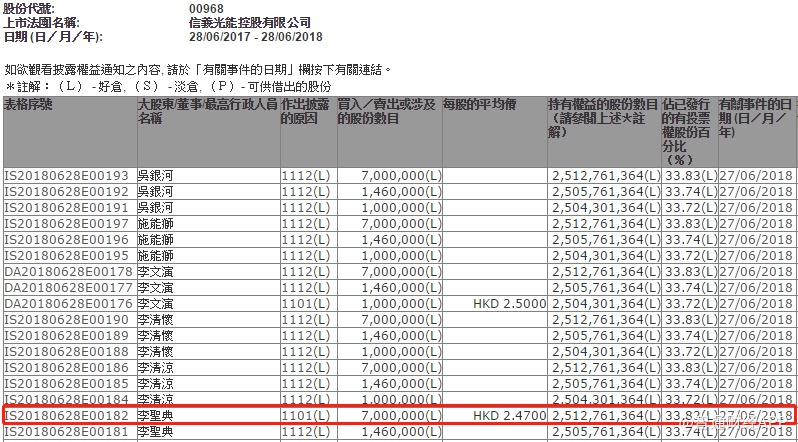798x442 pixels.
Task: Click percentage 33.74(L) in row IS20180628E00196
Action: pos(690,239)
